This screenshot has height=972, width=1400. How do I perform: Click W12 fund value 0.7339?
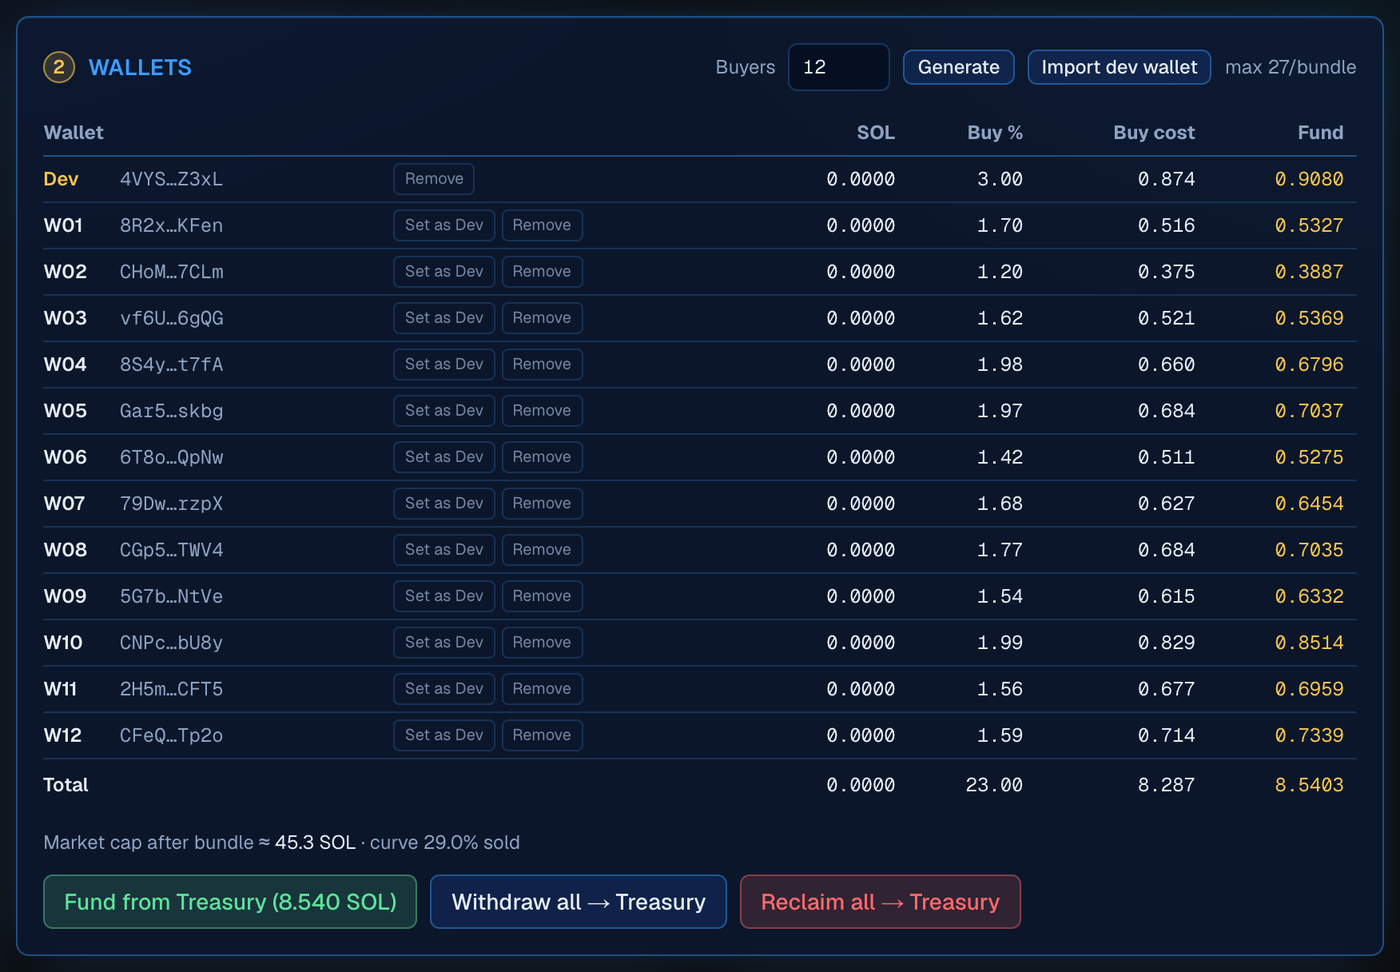(1309, 736)
